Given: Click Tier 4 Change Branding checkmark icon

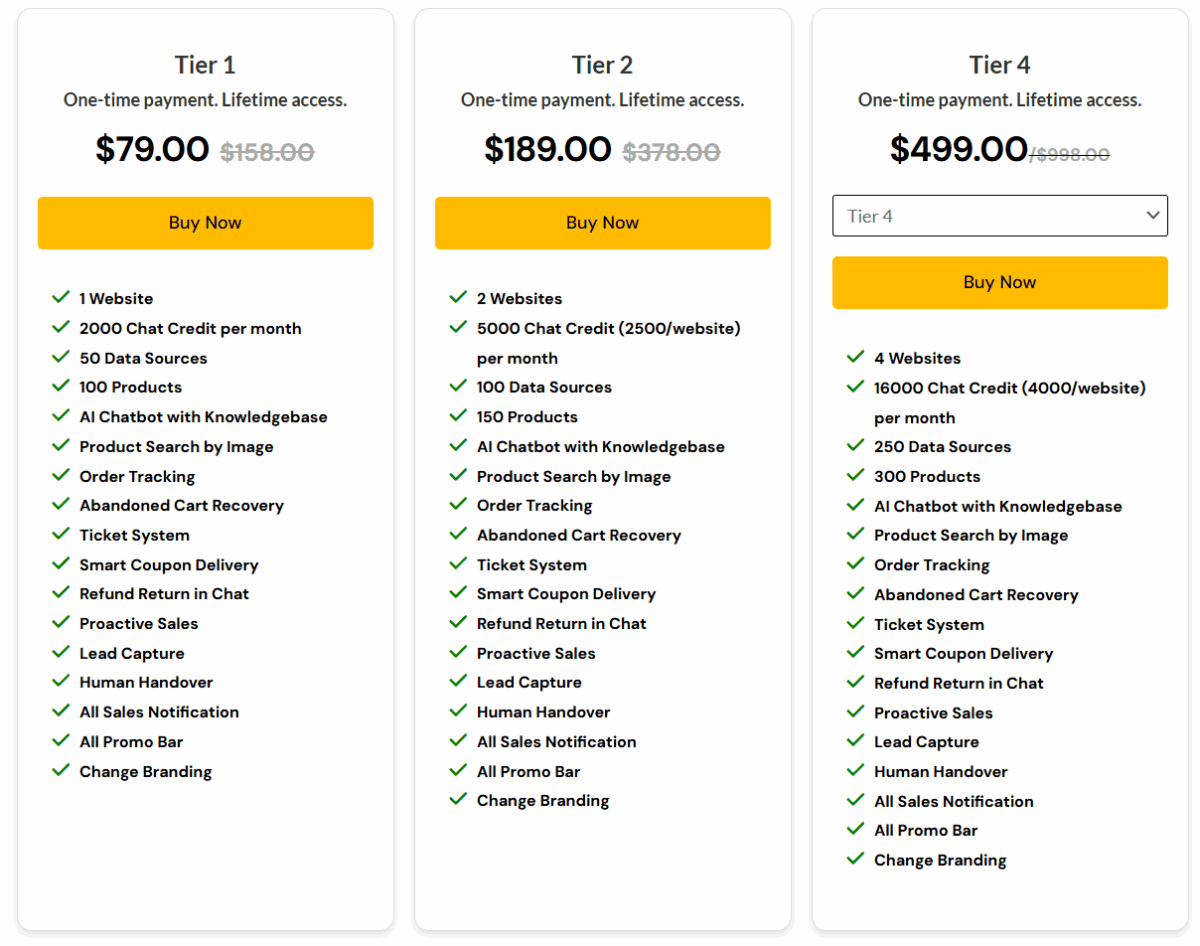Looking at the screenshot, I should (855, 859).
